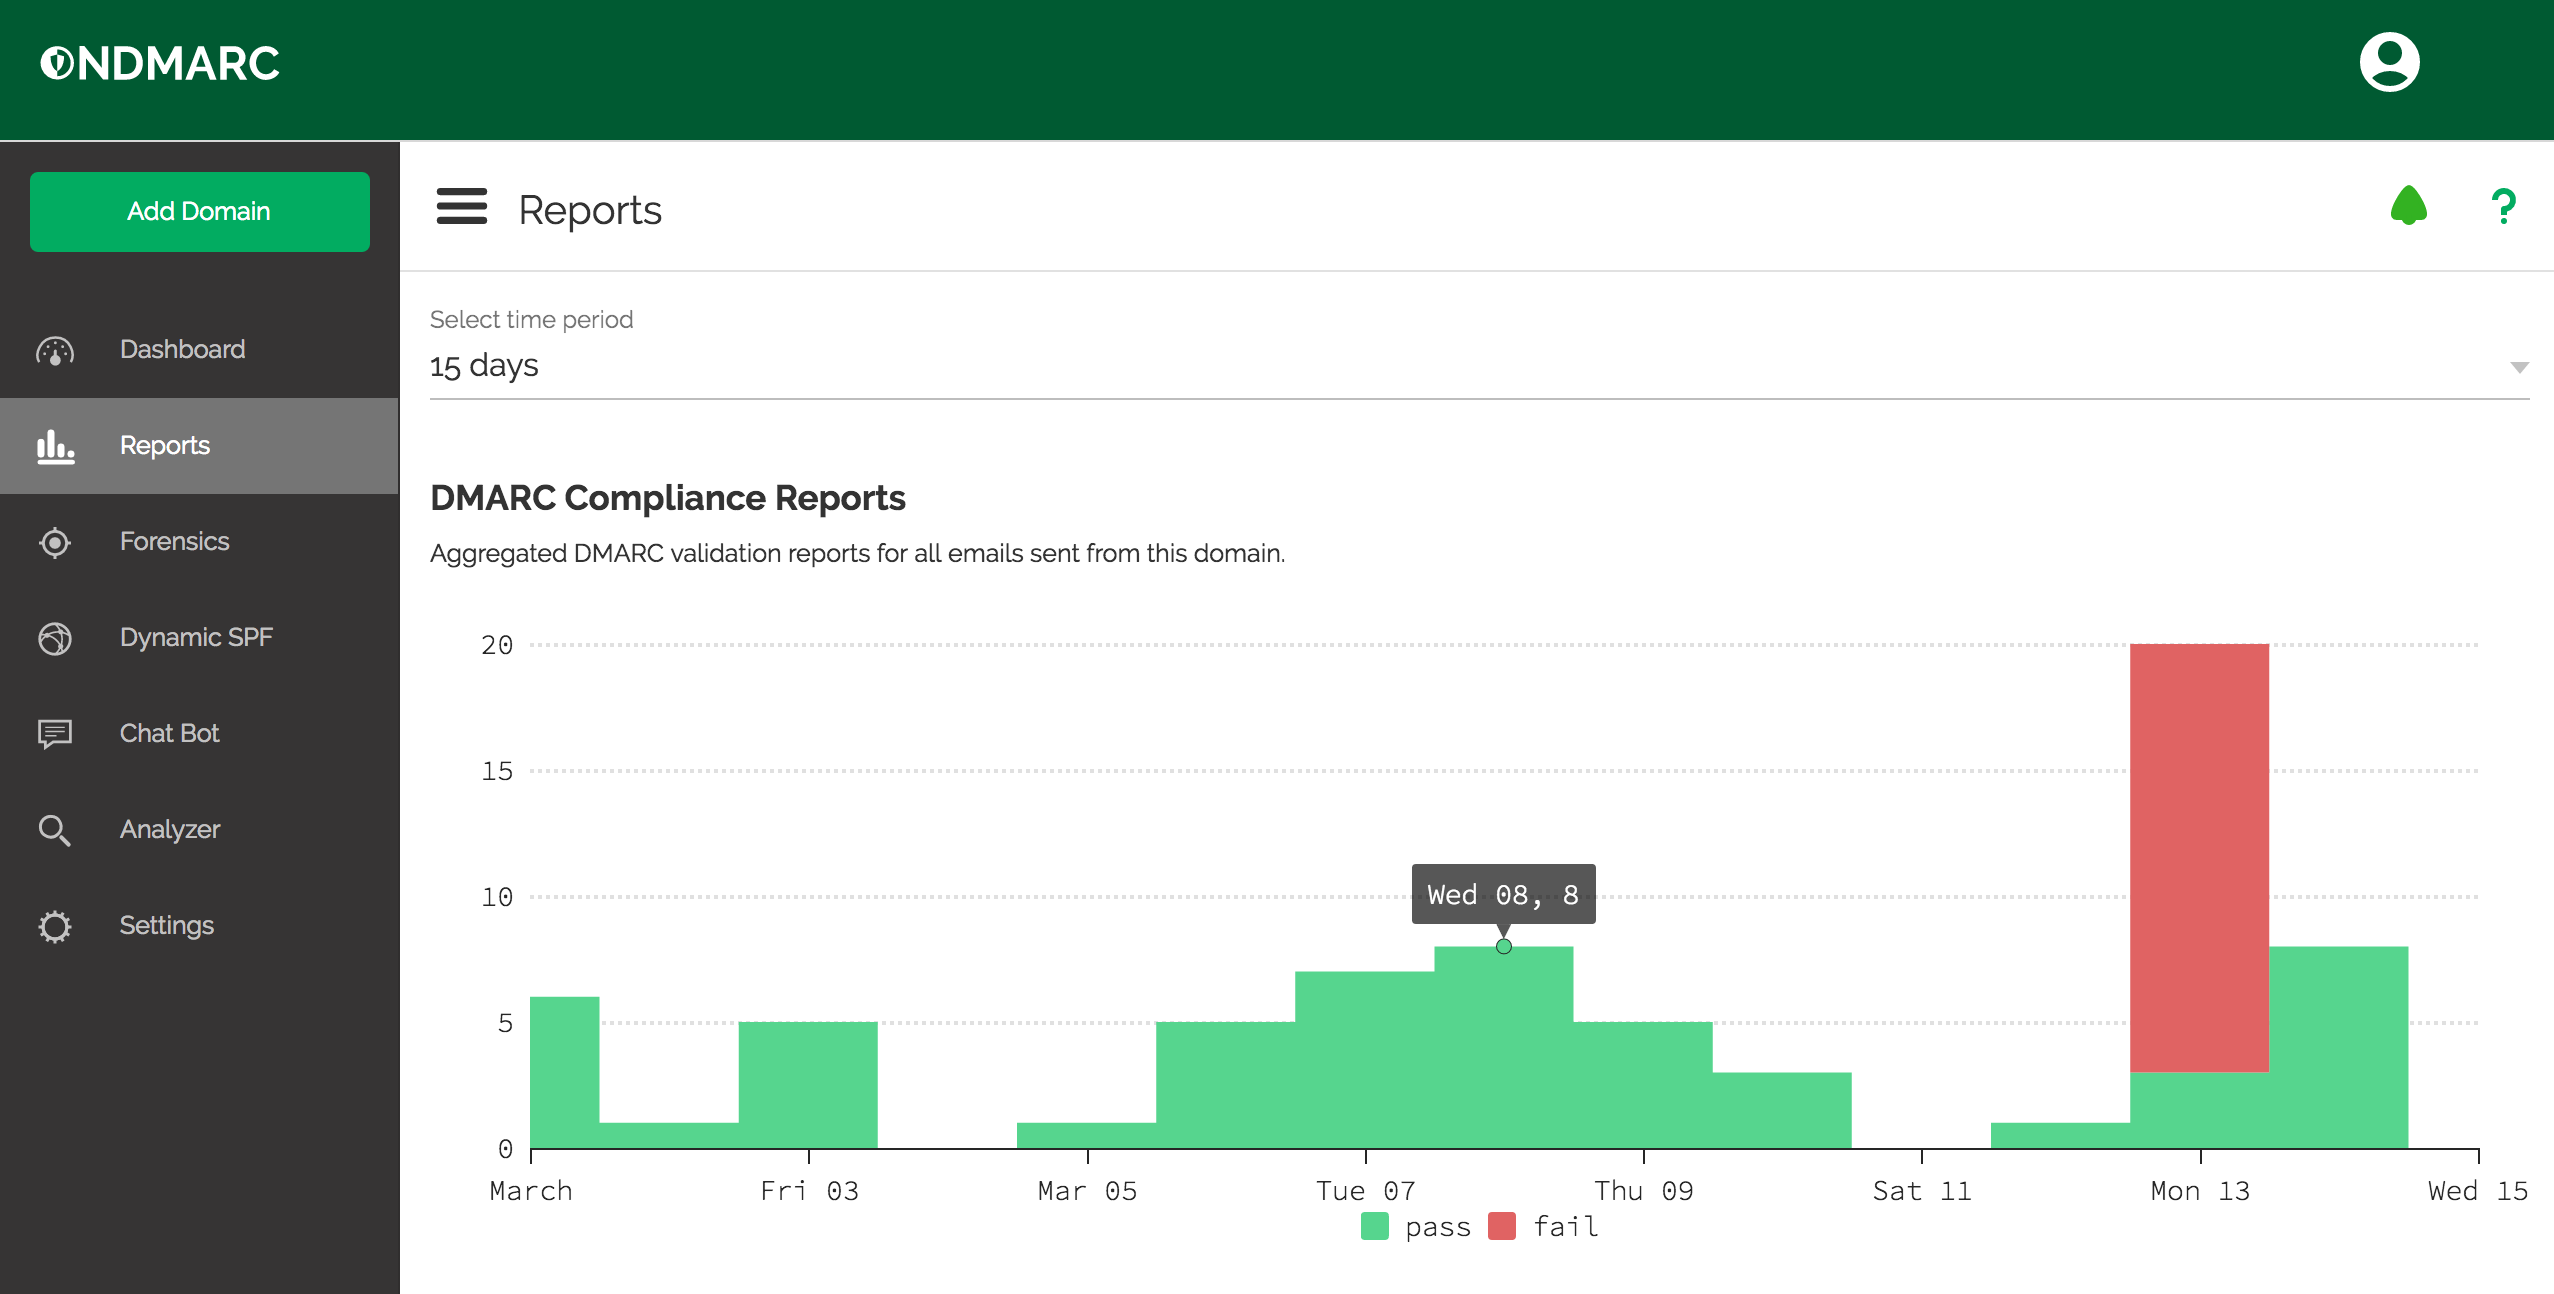The image size is (2554, 1294).
Task: Click the Settings gear icon
Action: [55, 926]
